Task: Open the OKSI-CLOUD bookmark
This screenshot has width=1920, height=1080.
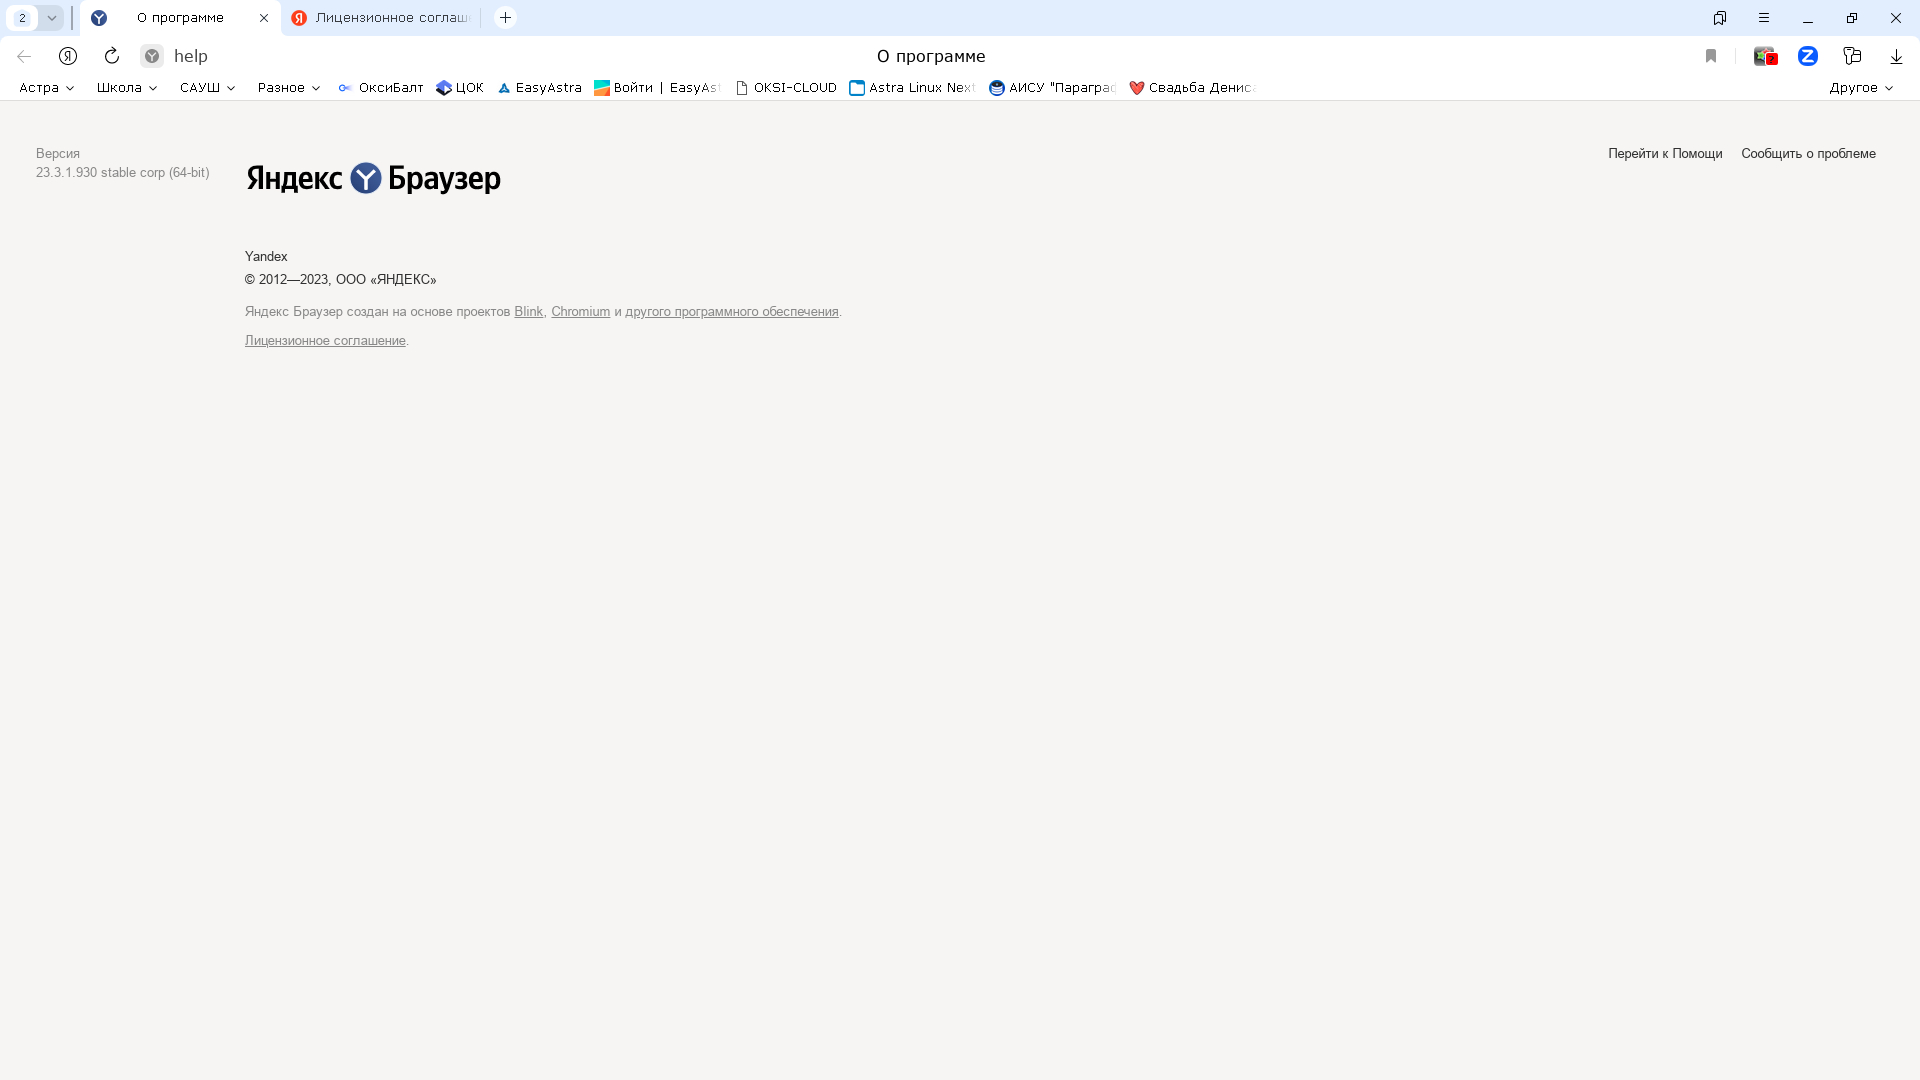Action: tap(786, 88)
